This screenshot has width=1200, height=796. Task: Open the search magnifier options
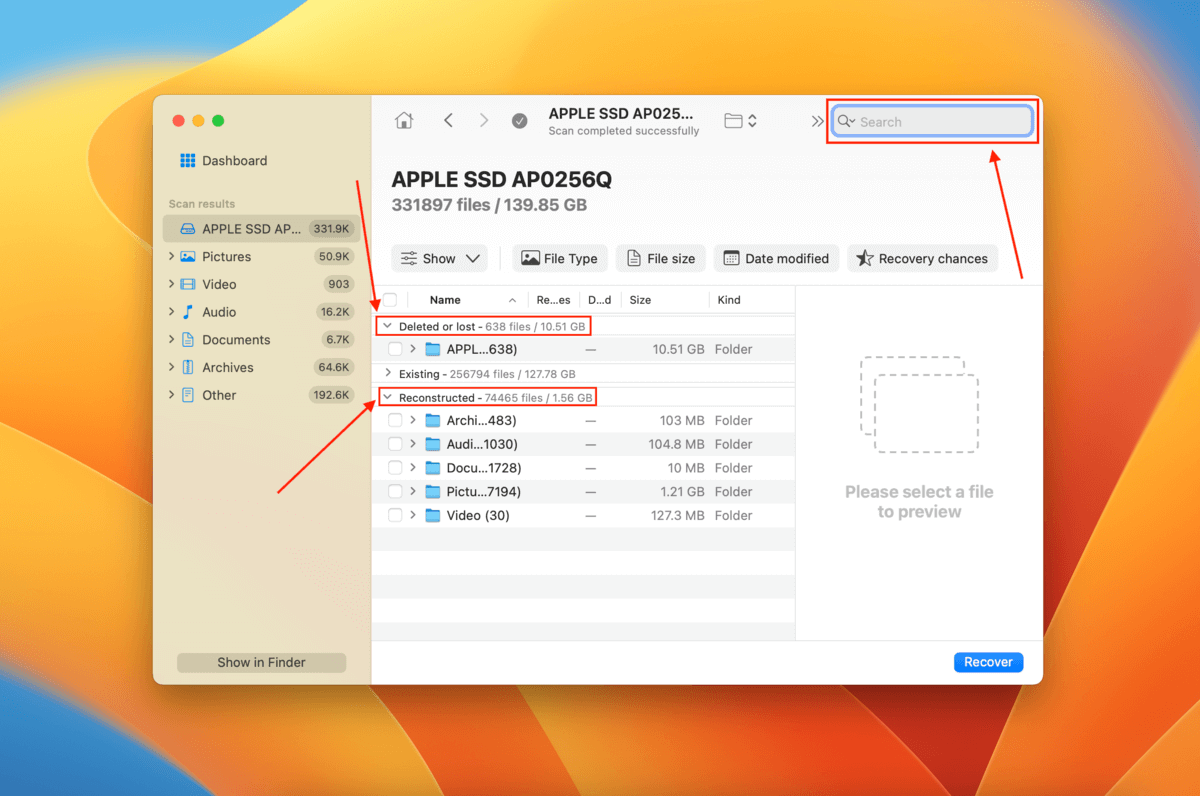(846, 122)
